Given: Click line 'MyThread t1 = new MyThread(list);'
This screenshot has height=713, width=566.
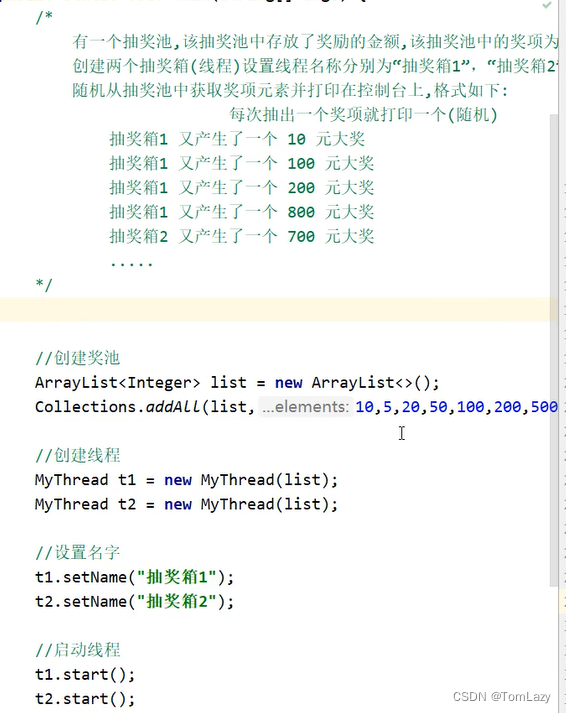Looking at the screenshot, I should (x=186, y=480).
